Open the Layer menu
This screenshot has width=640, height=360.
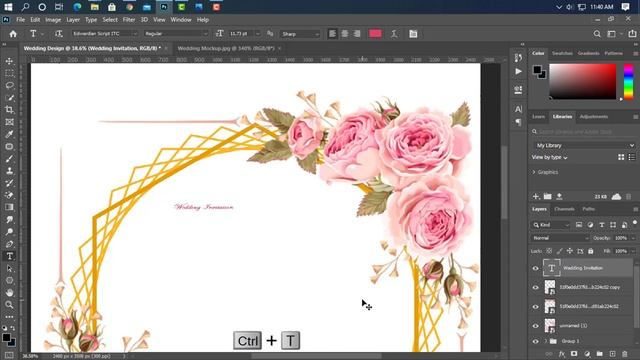[x=73, y=20]
